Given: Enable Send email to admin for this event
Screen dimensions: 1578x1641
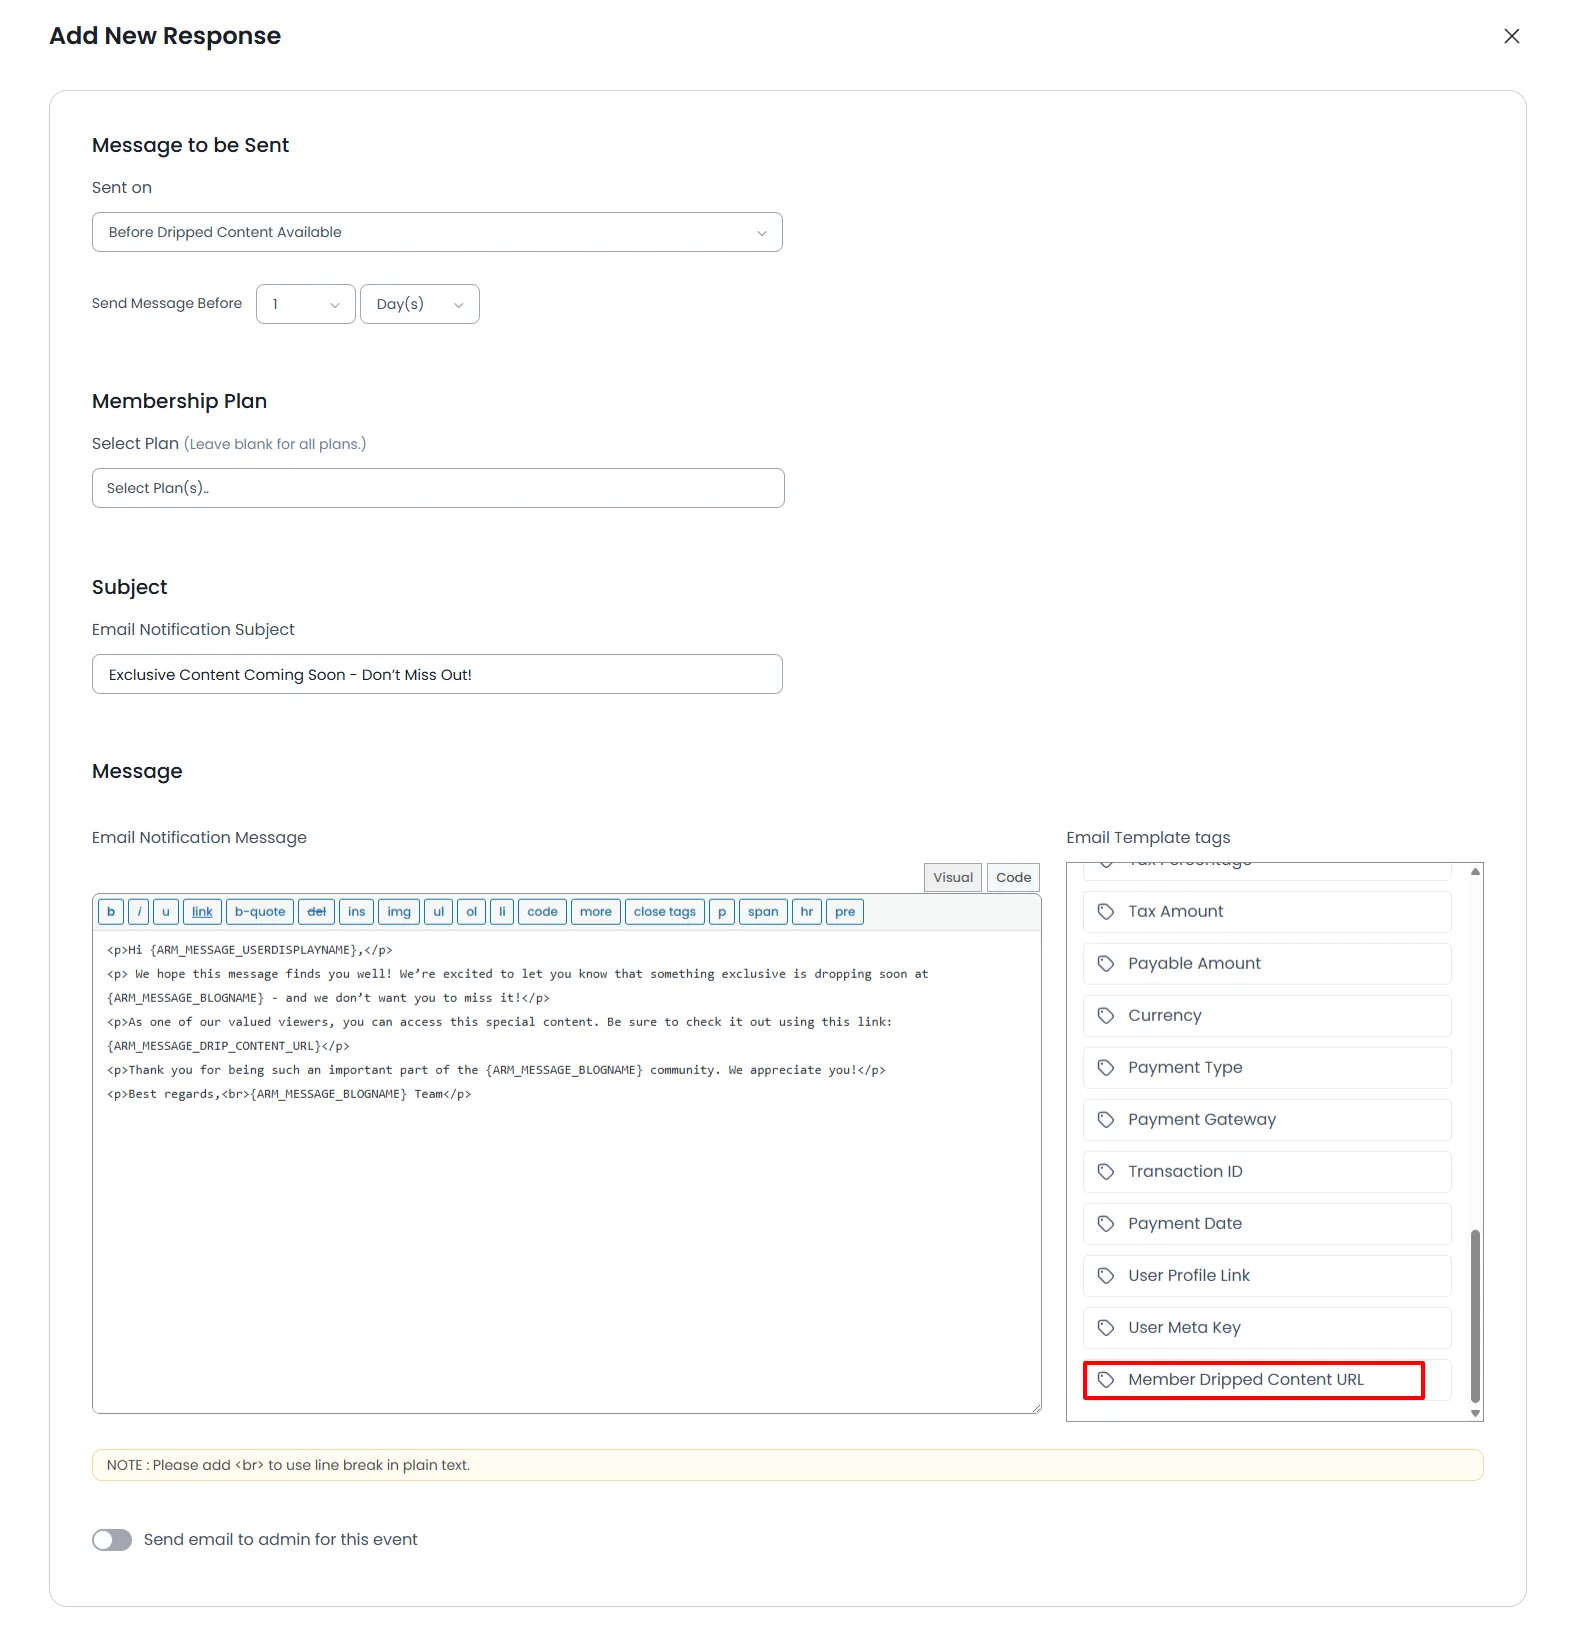Looking at the screenshot, I should click(111, 1539).
